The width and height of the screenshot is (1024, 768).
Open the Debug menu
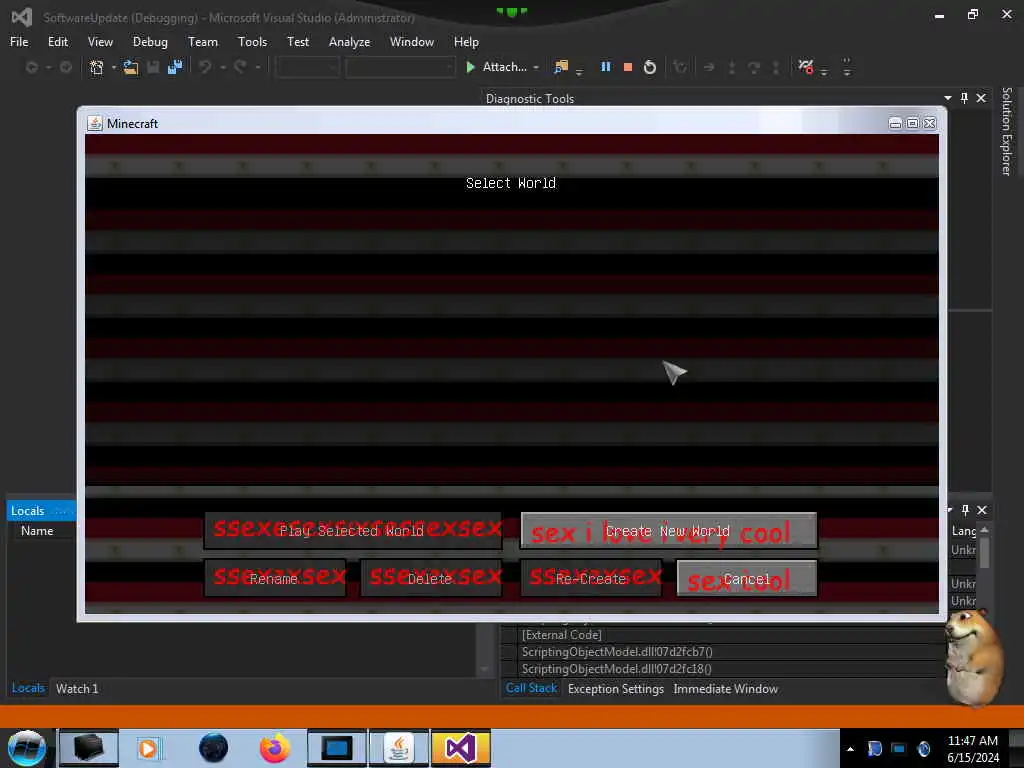pos(150,42)
